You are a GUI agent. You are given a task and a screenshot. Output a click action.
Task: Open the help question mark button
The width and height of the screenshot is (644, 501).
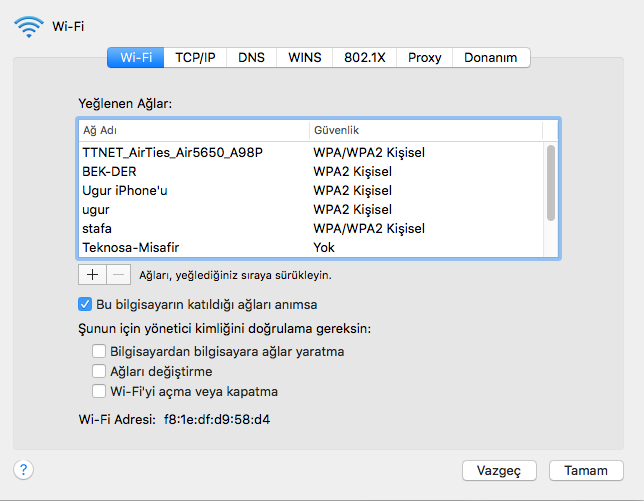point(23,469)
